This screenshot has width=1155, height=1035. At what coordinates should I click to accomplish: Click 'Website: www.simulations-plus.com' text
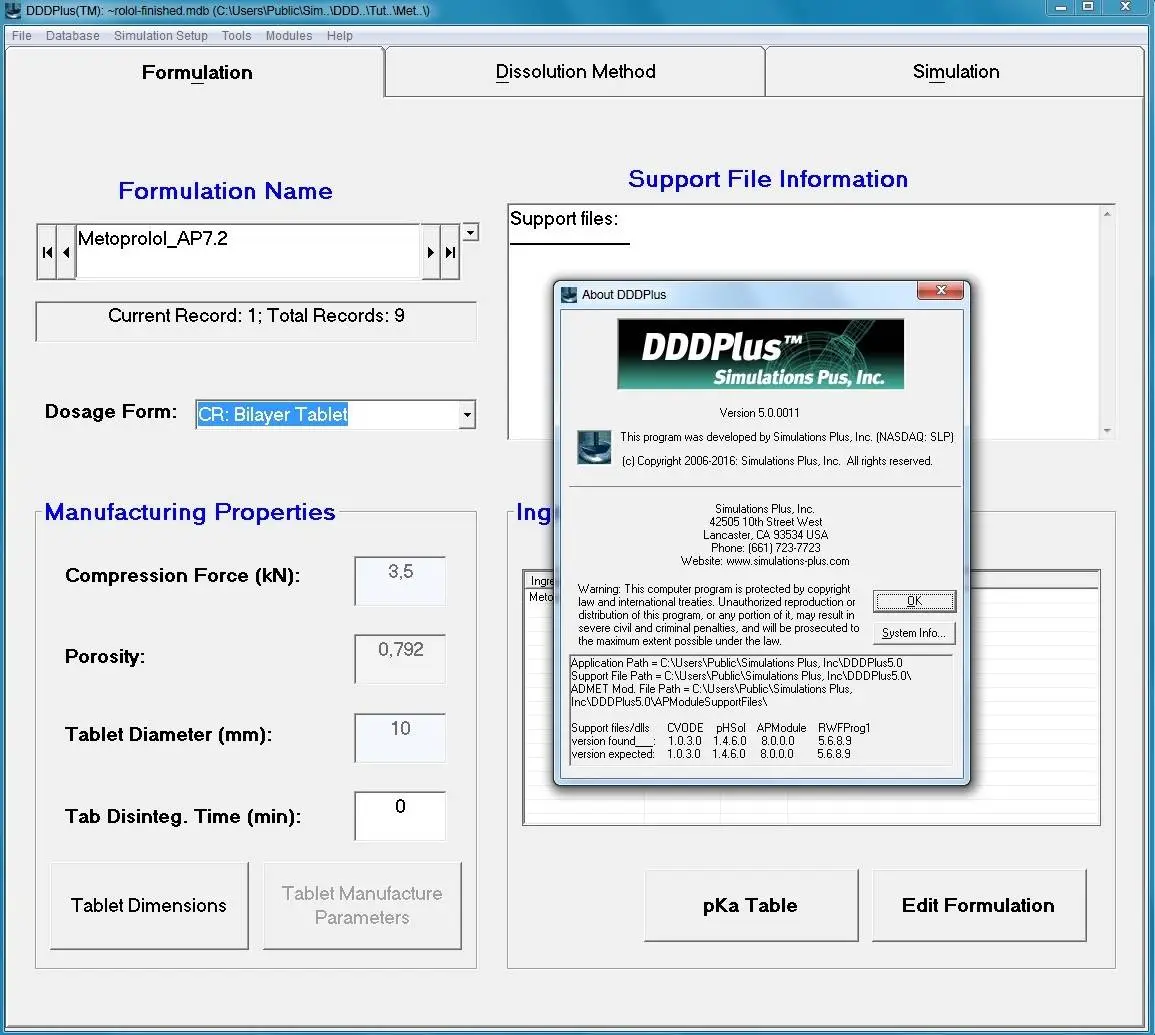coord(765,561)
